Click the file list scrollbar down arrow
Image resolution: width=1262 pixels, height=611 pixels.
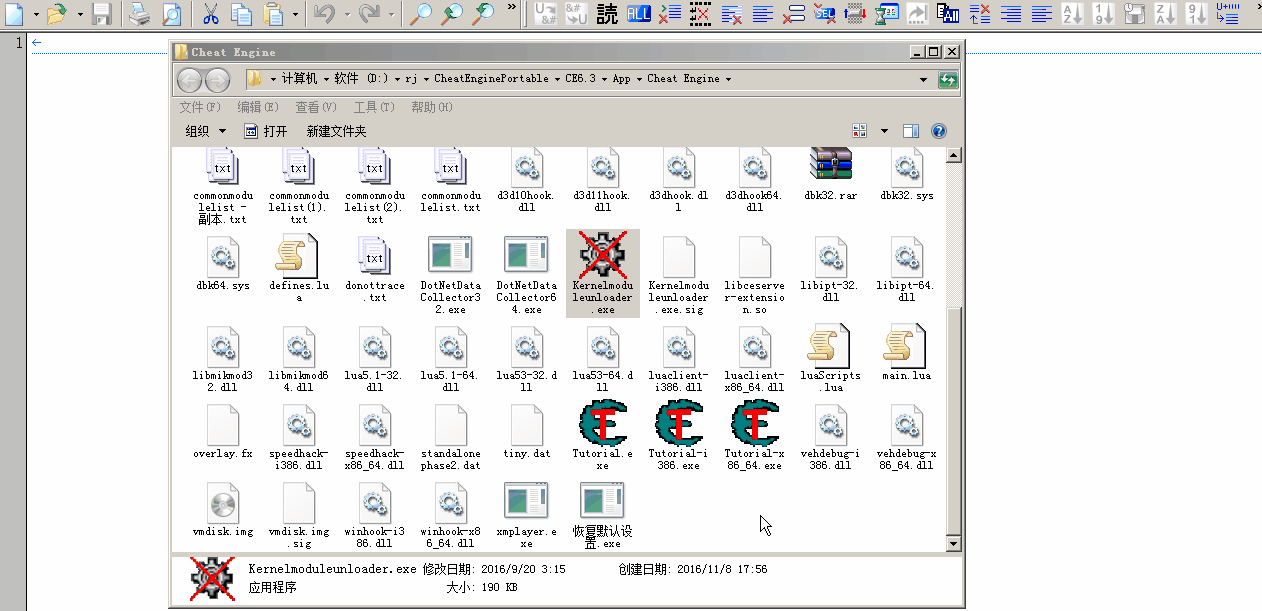[x=953, y=543]
